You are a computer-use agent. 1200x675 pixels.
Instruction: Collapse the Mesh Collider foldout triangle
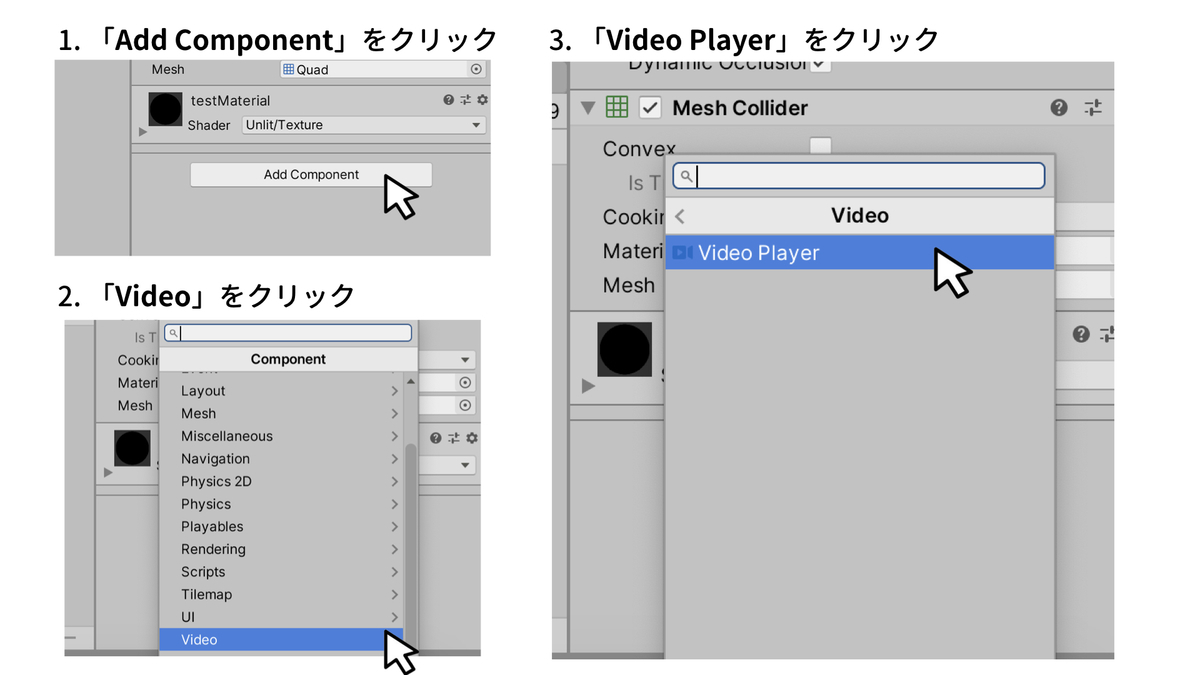click(588, 107)
